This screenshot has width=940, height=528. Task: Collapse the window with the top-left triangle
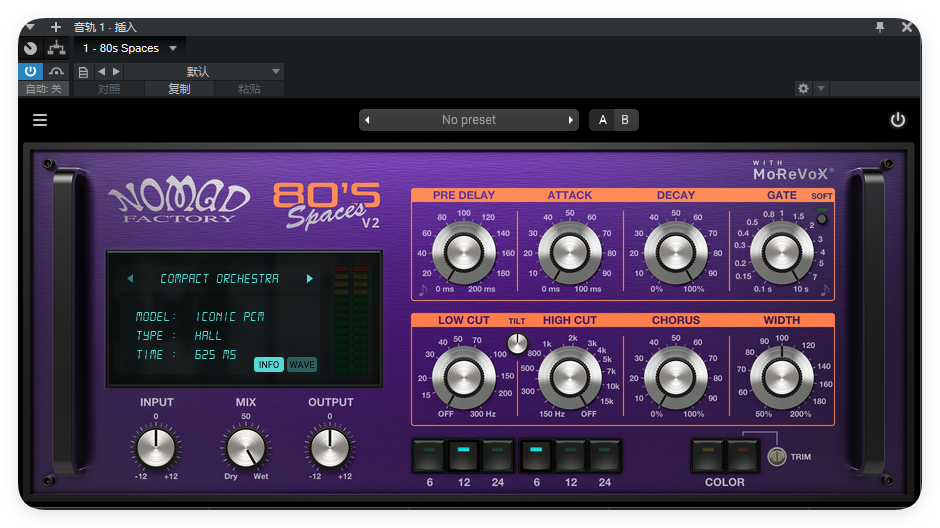pyautogui.click(x=30, y=27)
